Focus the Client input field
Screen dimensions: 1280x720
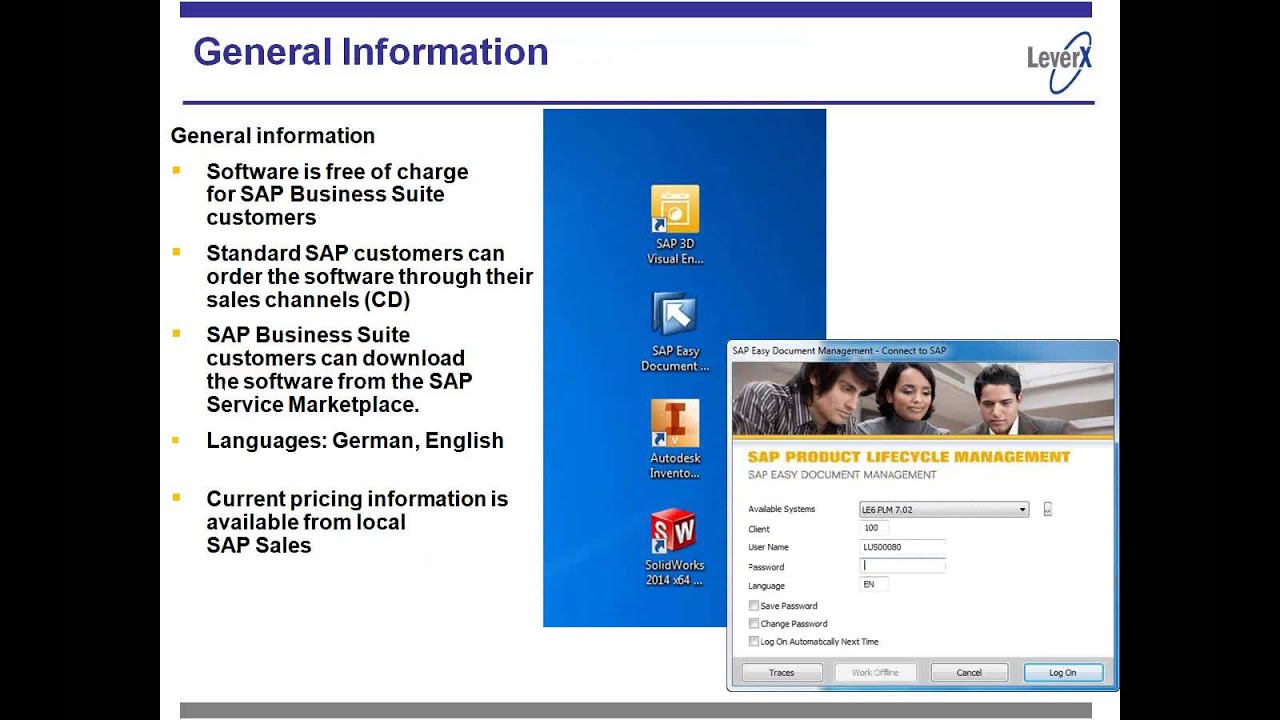[874, 528]
